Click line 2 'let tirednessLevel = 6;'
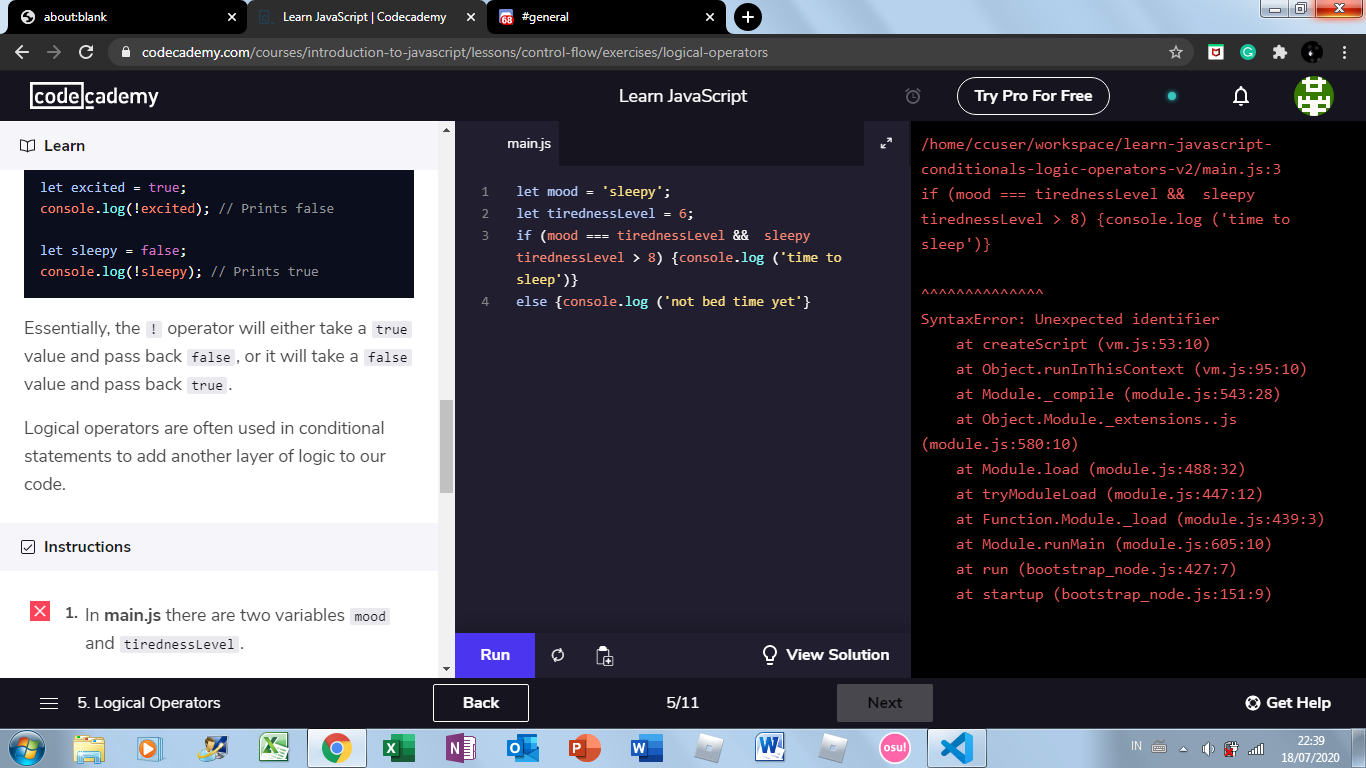 click(x=605, y=213)
